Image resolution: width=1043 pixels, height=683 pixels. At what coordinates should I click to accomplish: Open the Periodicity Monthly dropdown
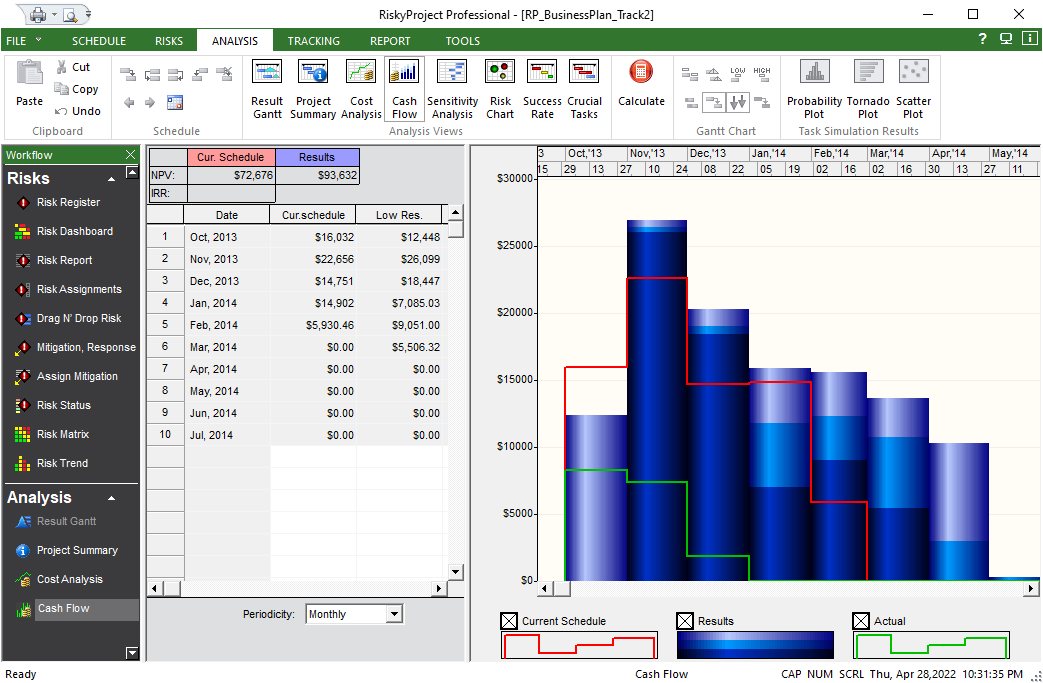(x=394, y=614)
